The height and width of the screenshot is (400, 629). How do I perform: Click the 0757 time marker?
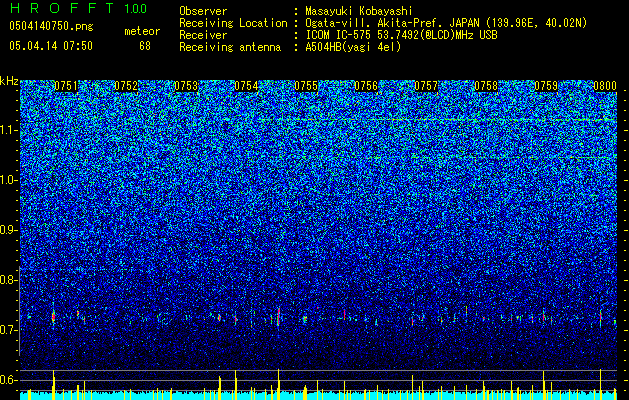point(426,86)
